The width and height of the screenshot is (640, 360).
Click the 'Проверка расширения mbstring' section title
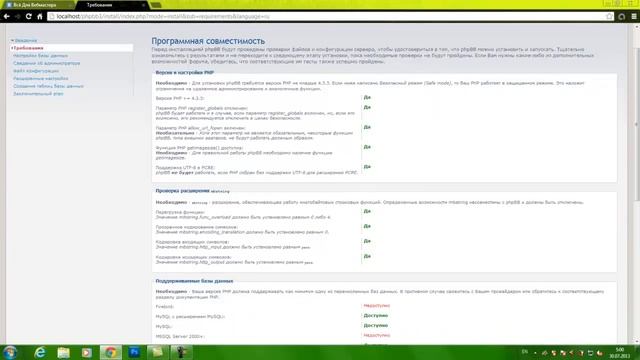(192, 191)
